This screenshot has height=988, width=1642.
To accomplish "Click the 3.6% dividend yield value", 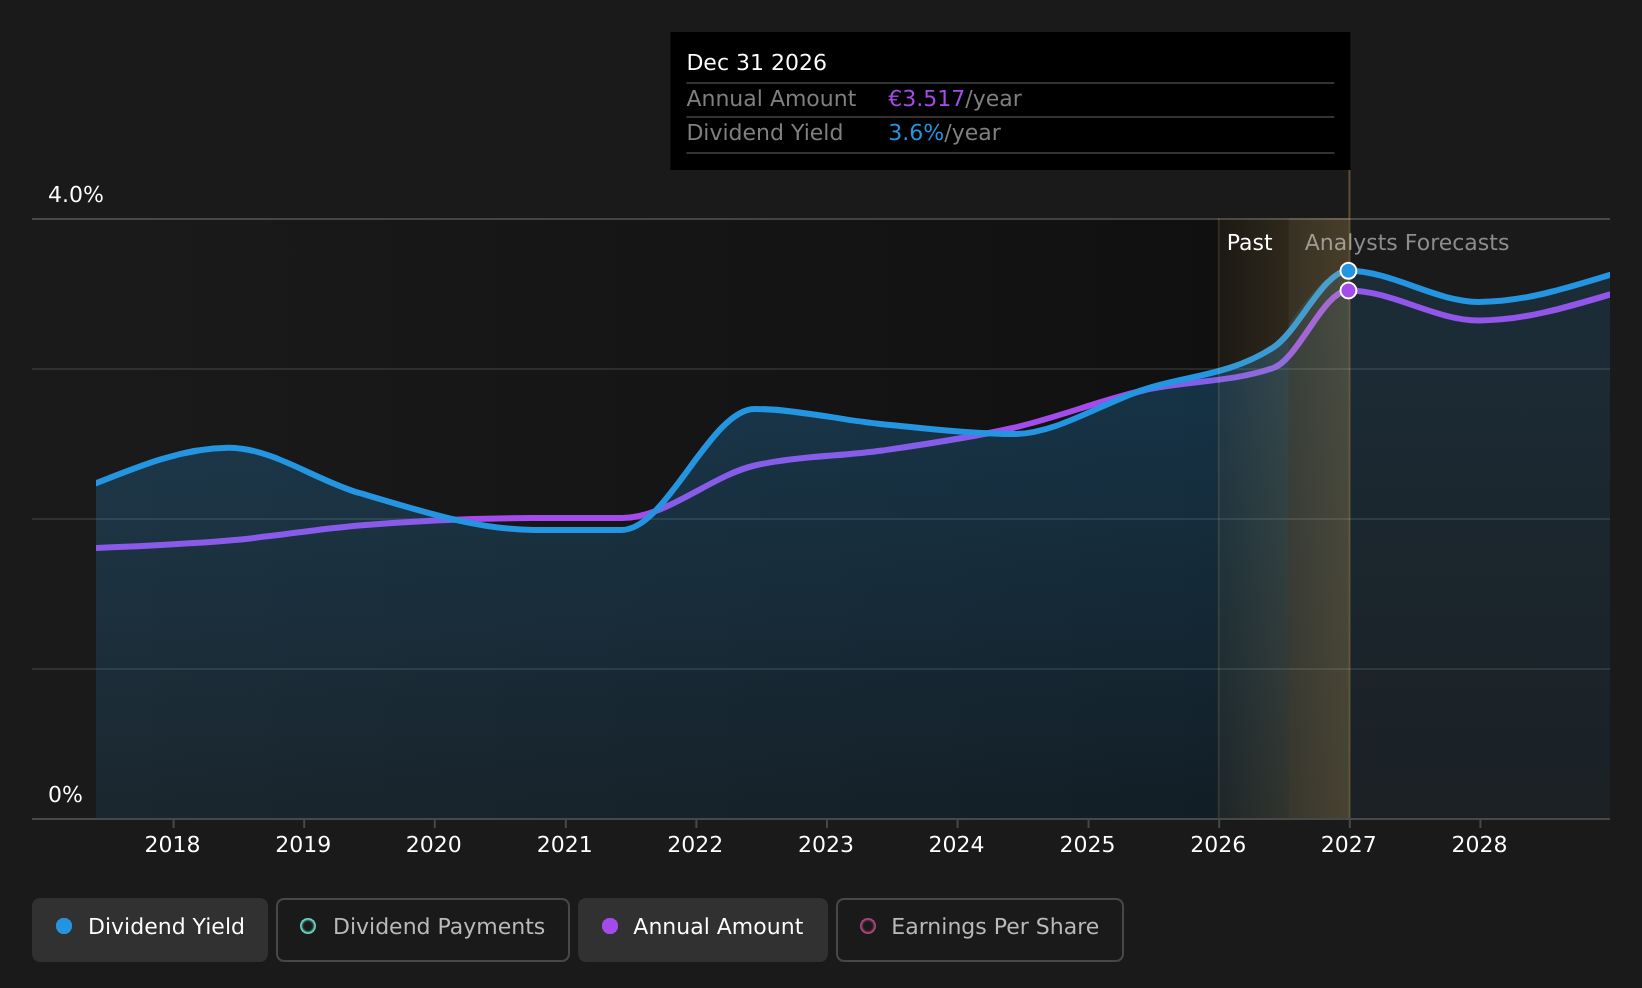I will 916,133.
